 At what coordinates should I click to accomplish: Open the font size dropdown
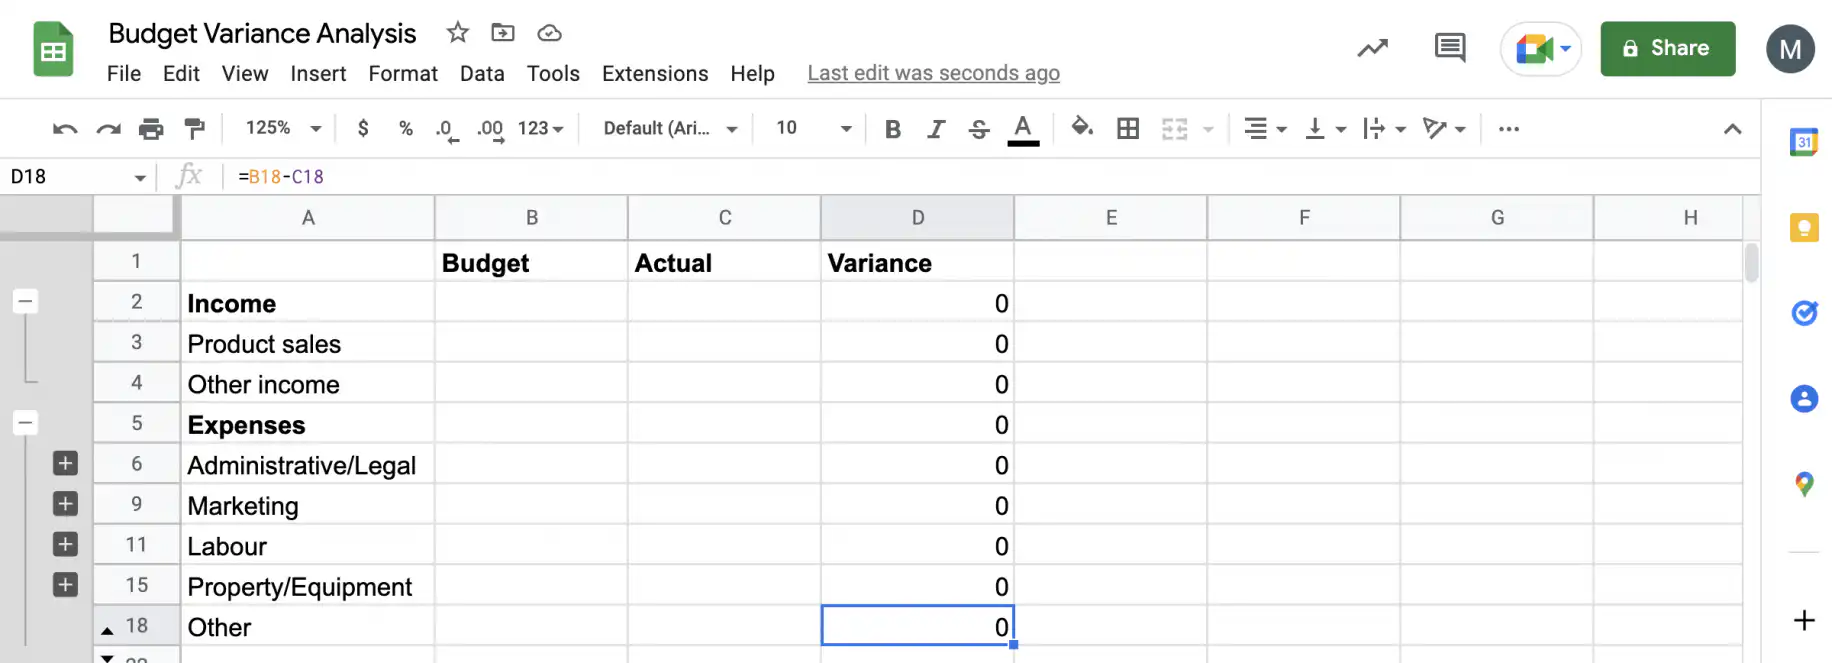coord(814,128)
